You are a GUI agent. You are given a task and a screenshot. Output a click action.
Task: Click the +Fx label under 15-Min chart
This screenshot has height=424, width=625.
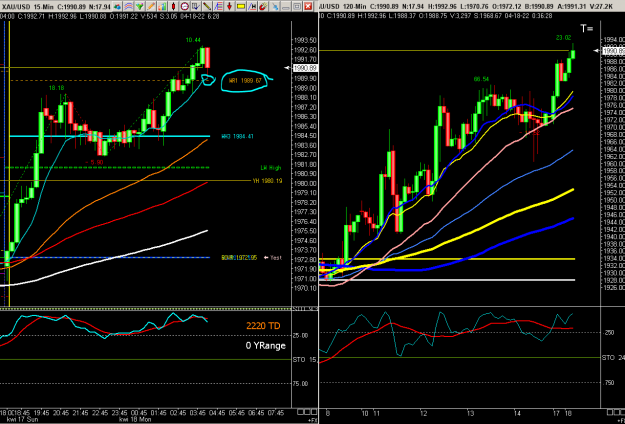(311, 420)
